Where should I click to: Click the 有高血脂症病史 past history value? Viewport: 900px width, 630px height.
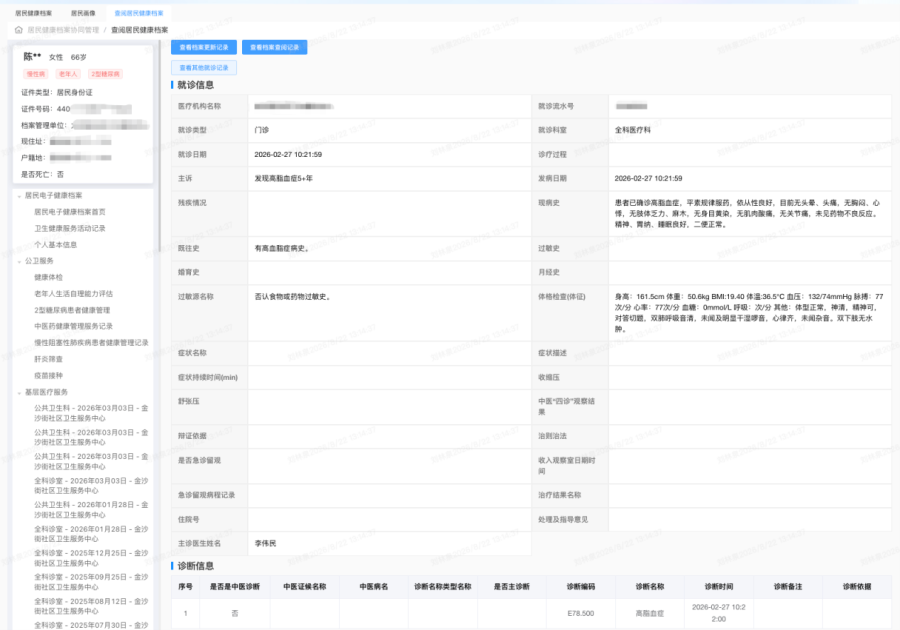pyautogui.click(x=281, y=248)
